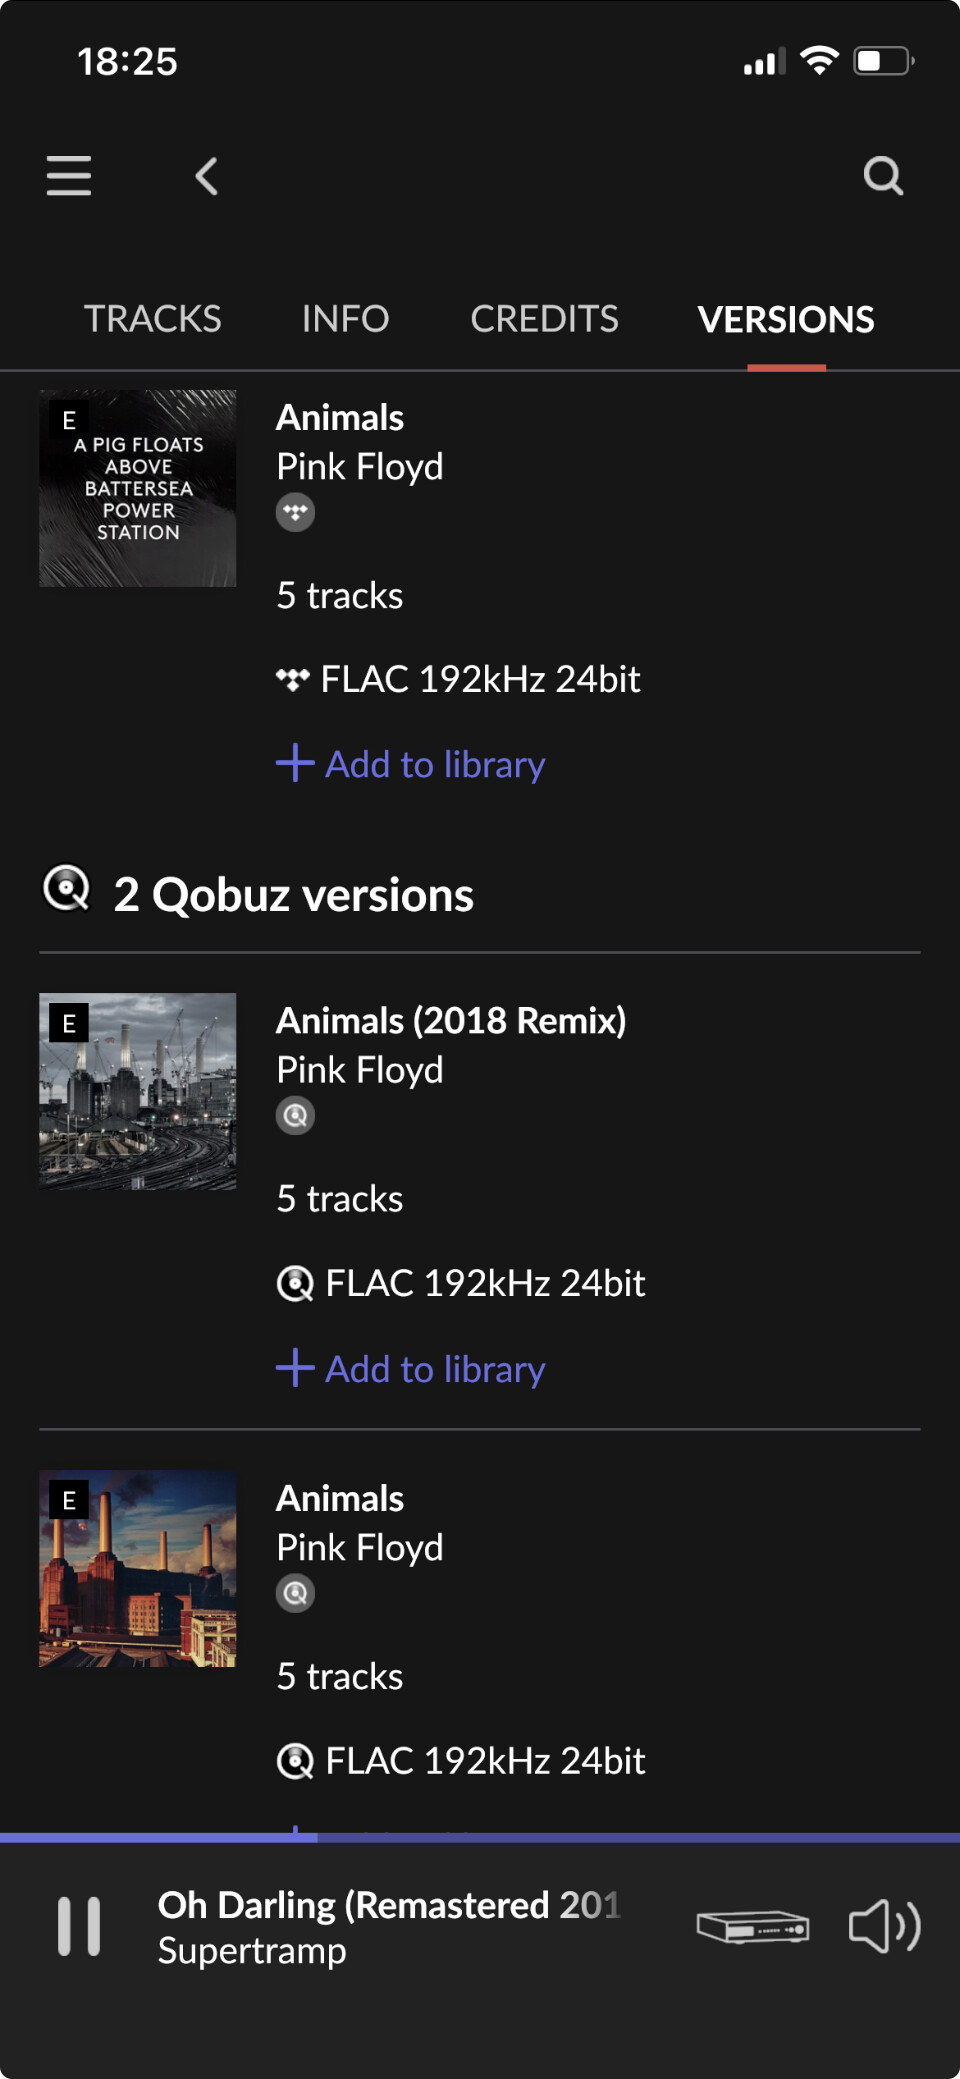
Task: Pause the currently playing track
Action: point(79,1925)
